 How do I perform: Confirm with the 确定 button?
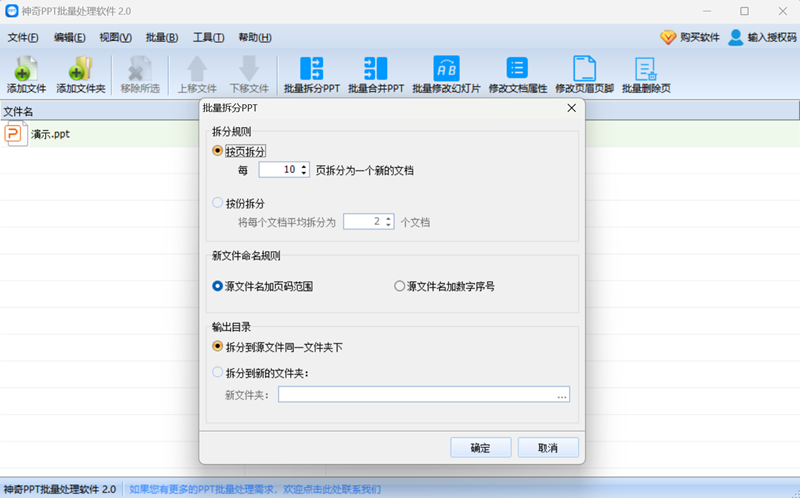[481, 447]
